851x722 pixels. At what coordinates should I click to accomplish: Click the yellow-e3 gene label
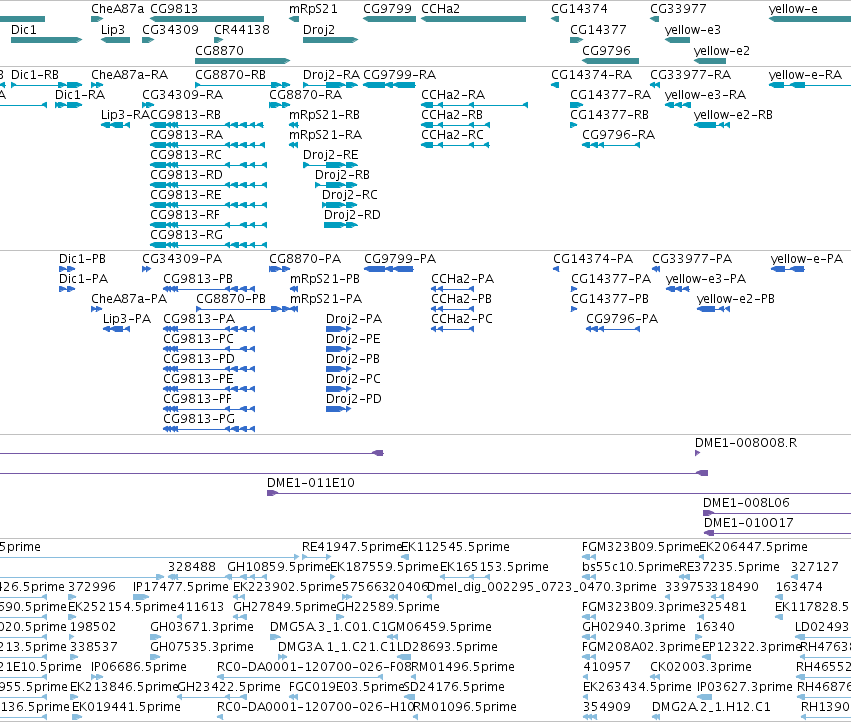(693, 29)
